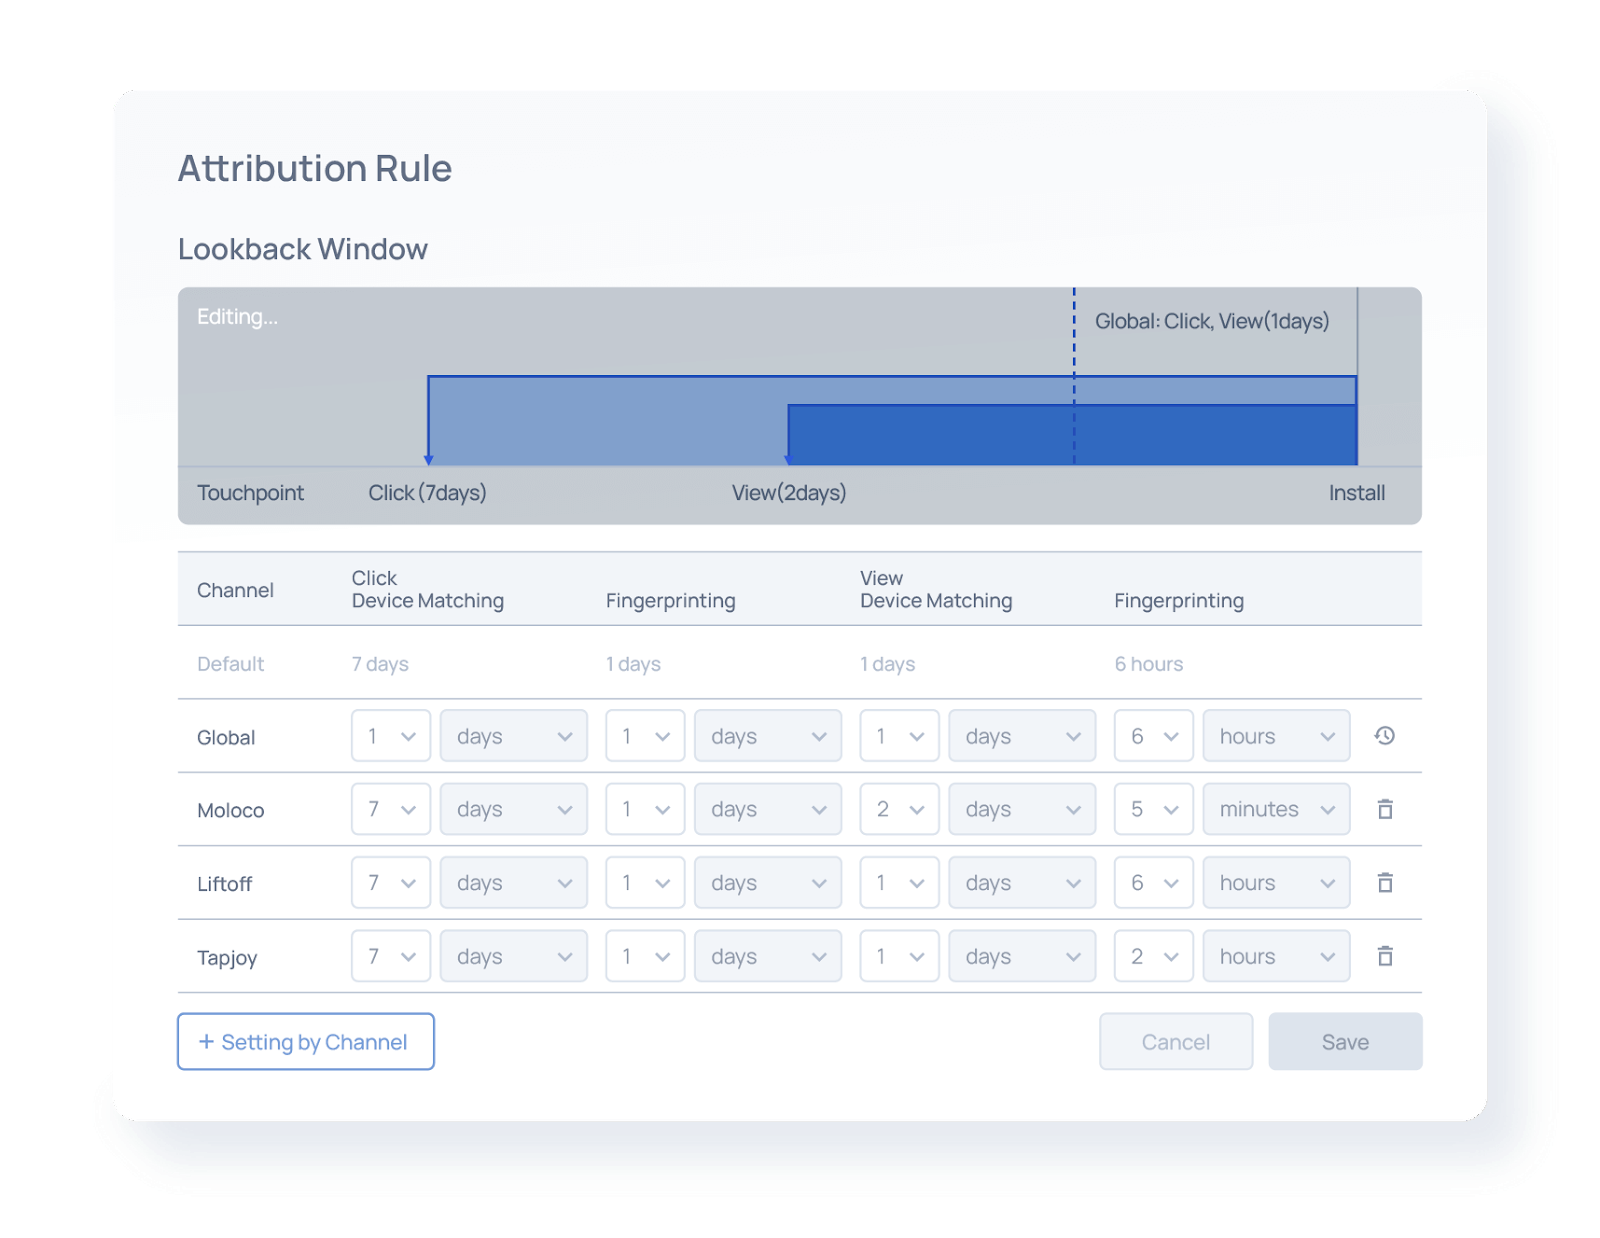Open Global view fingerprinting hours unit dropdown
Image resolution: width=1600 pixels, height=1238 pixels.
click(x=1277, y=736)
